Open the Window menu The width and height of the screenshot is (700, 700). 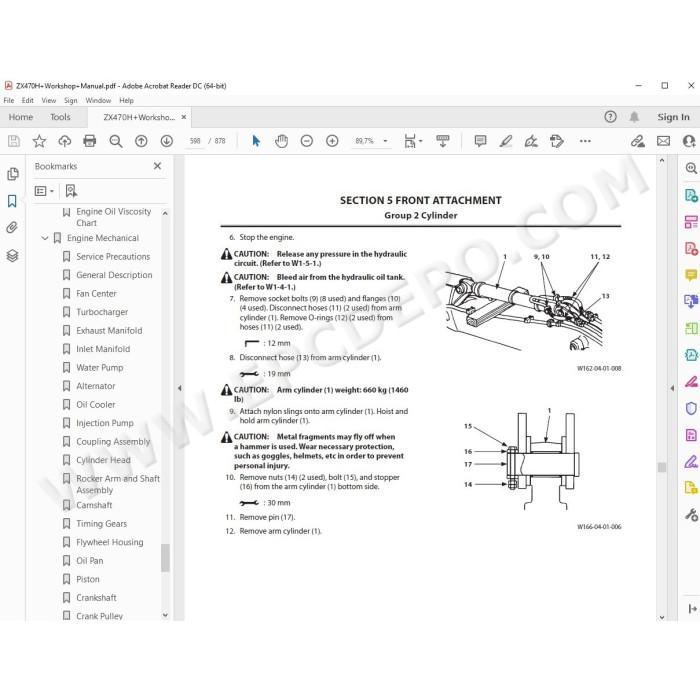point(98,100)
